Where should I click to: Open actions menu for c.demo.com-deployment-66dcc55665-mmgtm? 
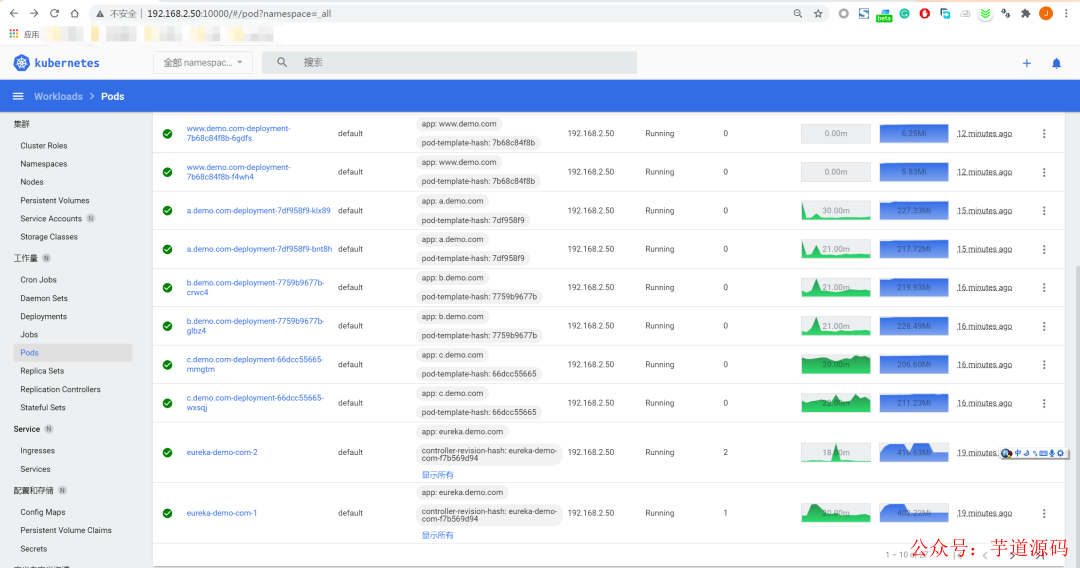click(x=1044, y=365)
